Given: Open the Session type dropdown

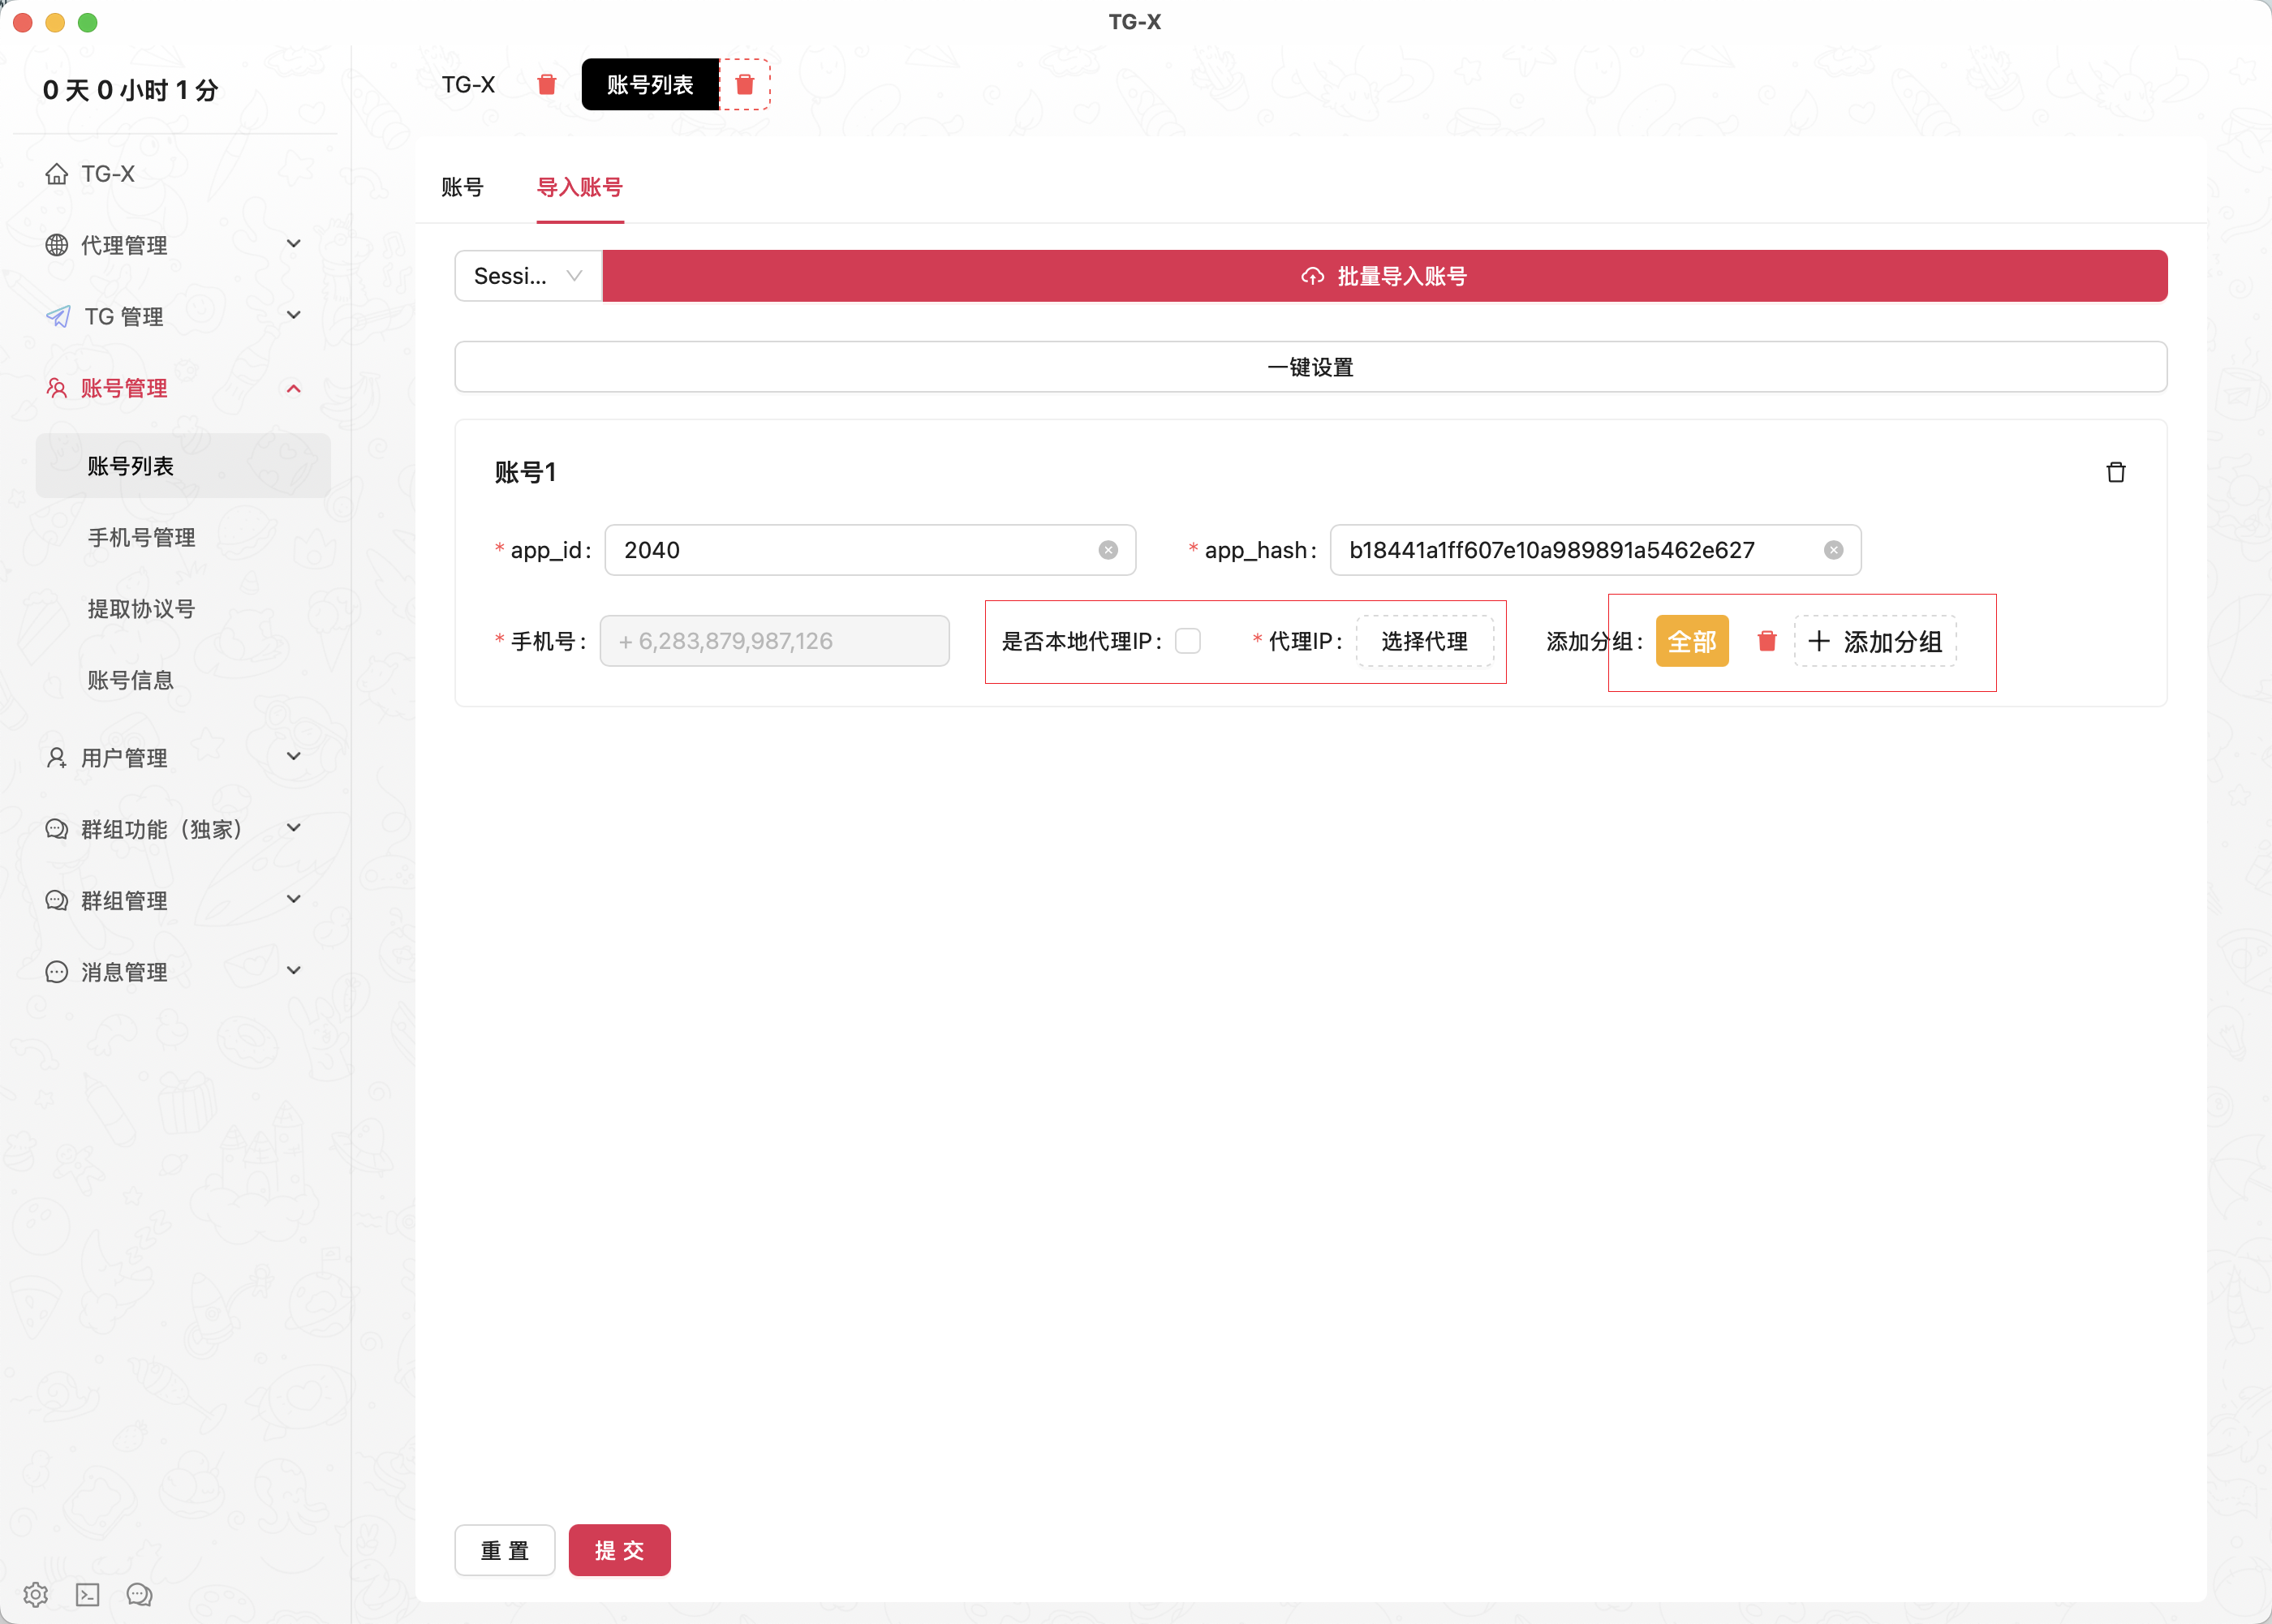Looking at the screenshot, I should click(528, 276).
